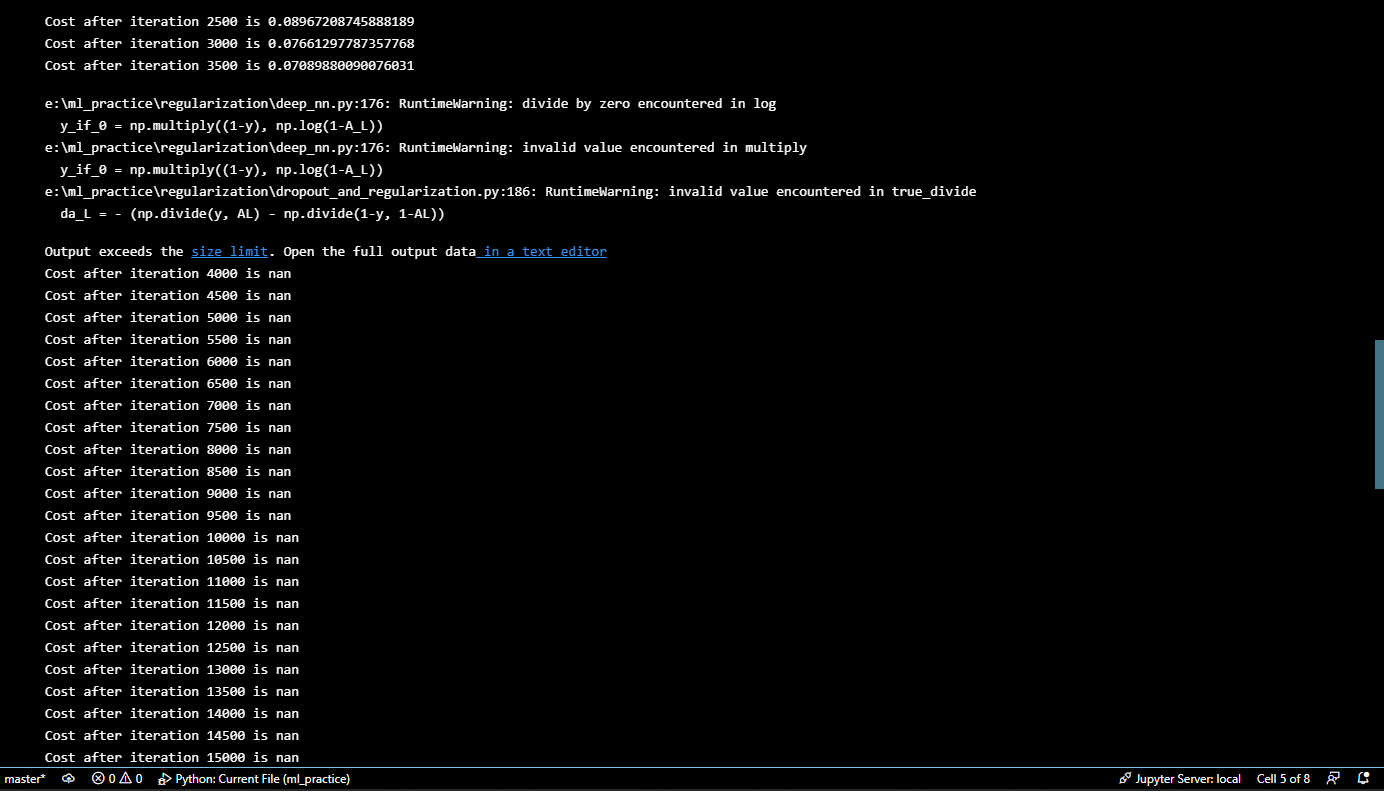Image resolution: width=1384 pixels, height=800 pixels.
Task: Click the iteration 3000 cost line
Action: pos(230,44)
